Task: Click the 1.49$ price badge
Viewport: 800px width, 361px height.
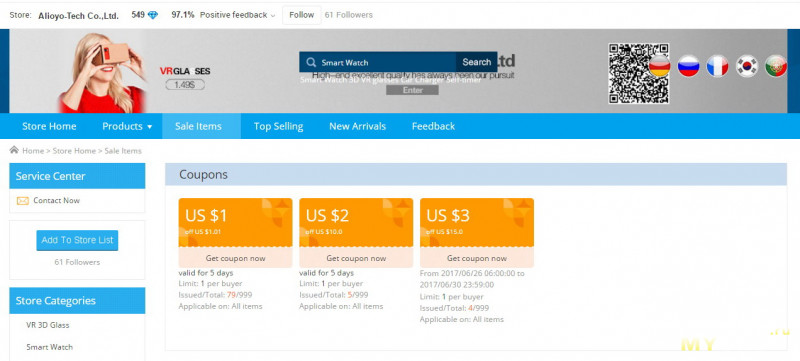Action: [x=185, y=85]
